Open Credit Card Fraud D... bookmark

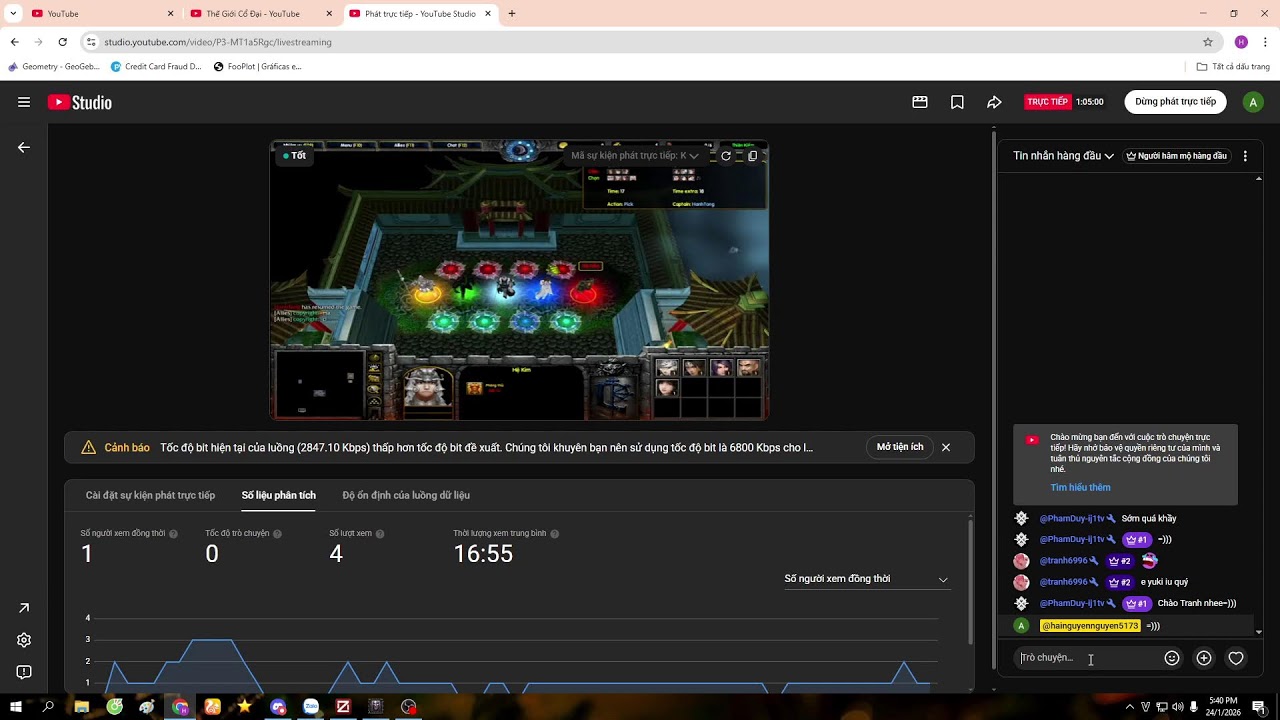pos(156,67)
